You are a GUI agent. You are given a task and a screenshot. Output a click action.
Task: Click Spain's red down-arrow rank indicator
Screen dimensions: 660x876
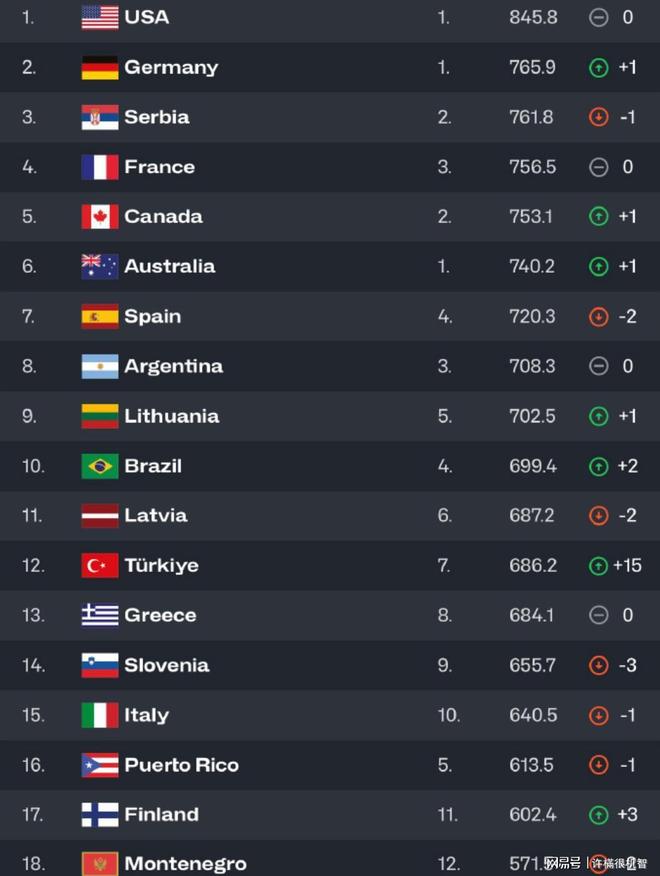click(598, 317)
